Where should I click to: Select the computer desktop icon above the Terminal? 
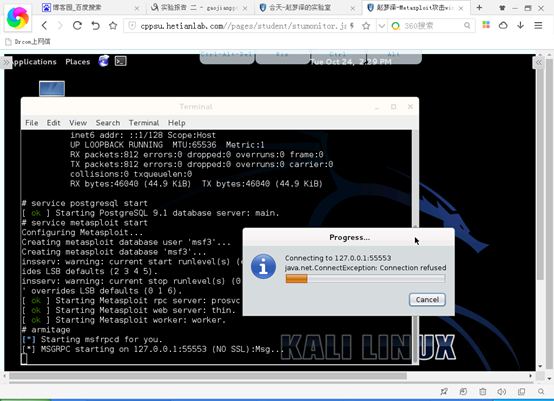[52, 88]
